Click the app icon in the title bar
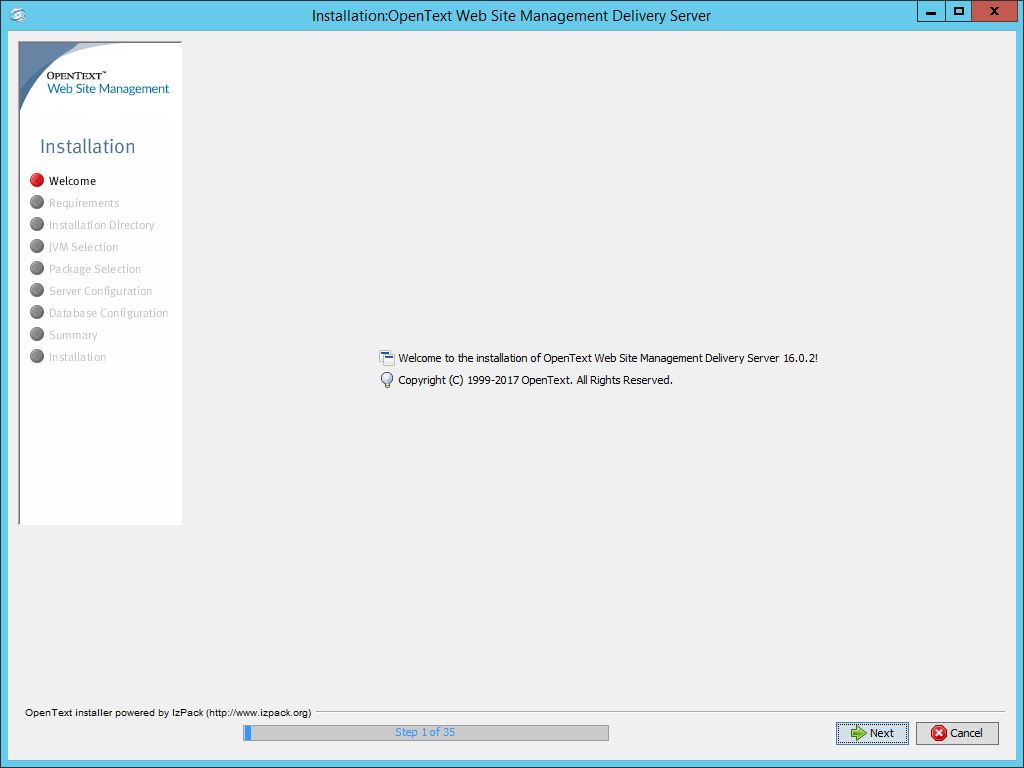Image resolution: width=1024 pixels, height=768 pixels. [x=18, y=15]
